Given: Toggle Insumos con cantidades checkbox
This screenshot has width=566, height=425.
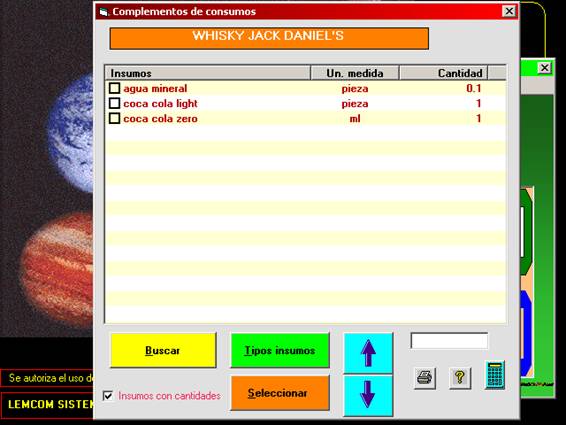Looking at the screenshot, I should [x=108, y=396].
